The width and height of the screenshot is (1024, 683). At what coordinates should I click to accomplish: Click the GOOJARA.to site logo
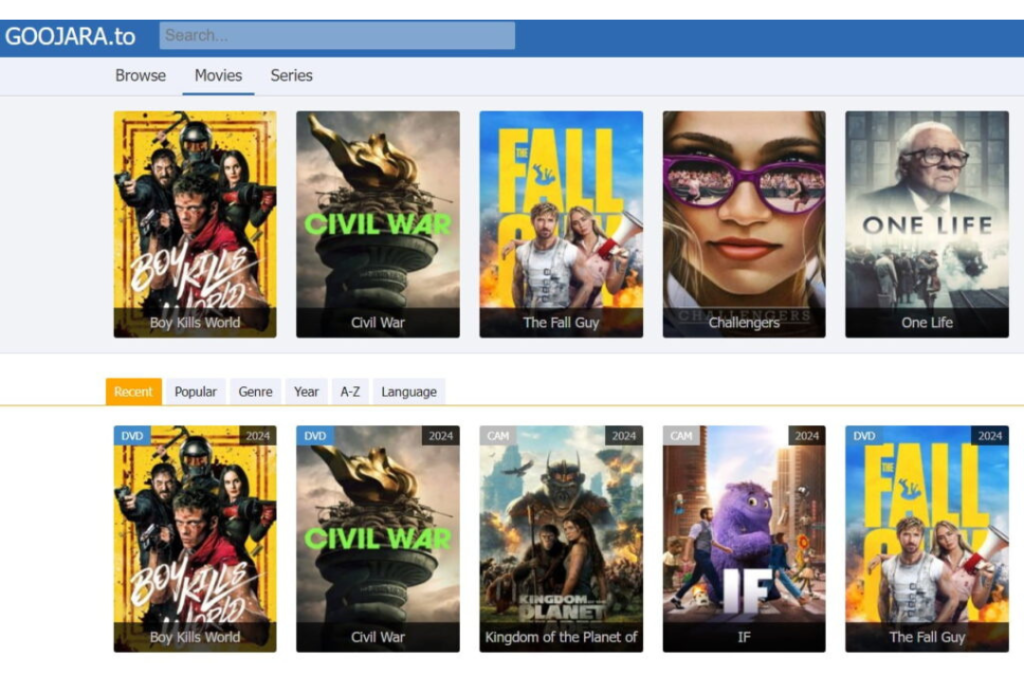[70, 37]
